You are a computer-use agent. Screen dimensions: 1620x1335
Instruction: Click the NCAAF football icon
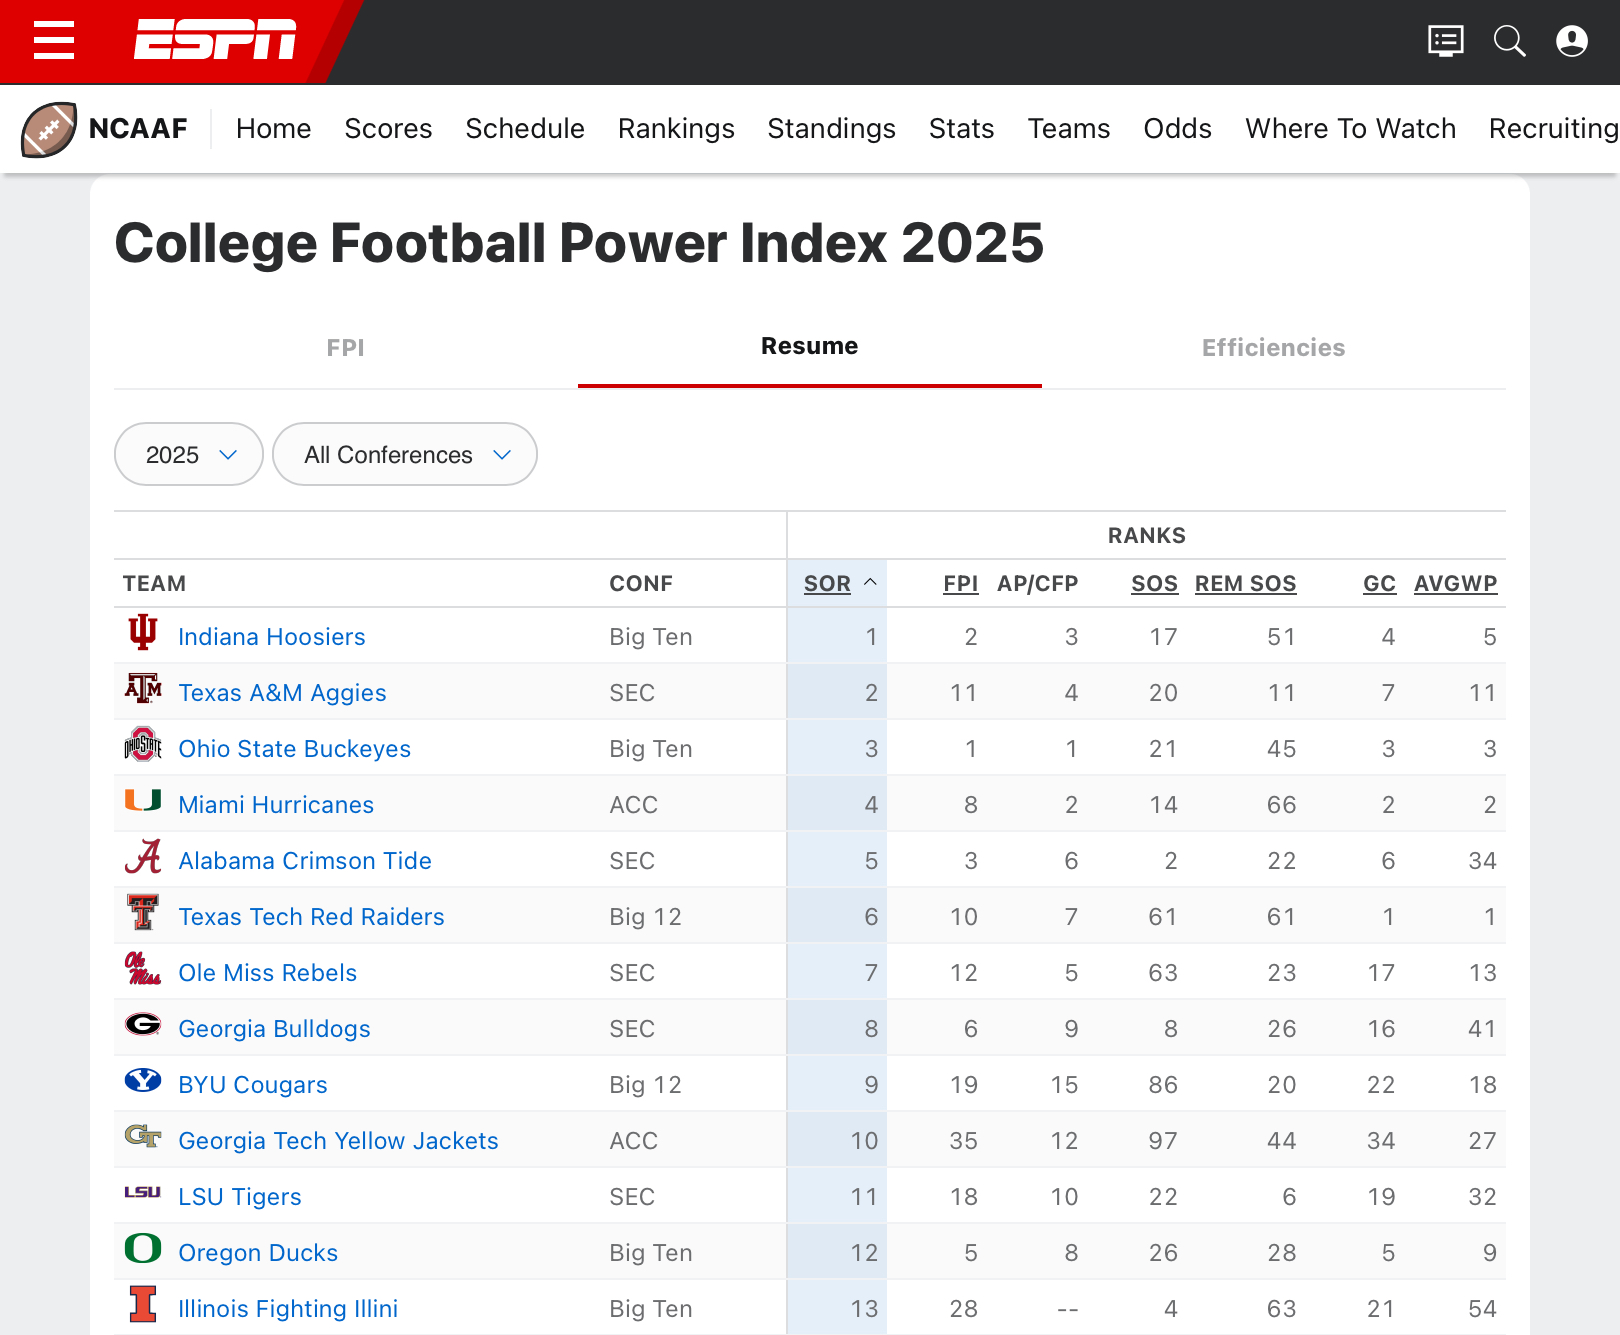point(48,129)
